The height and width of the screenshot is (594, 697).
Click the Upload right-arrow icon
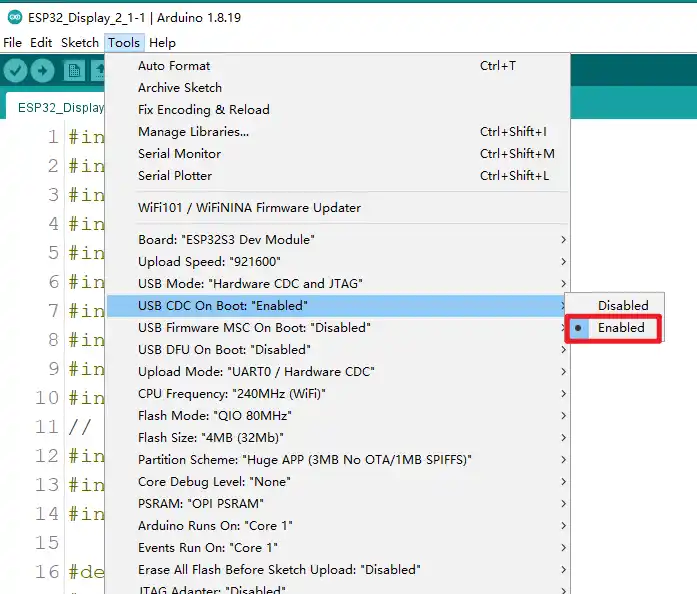click(x=42, y=70)
